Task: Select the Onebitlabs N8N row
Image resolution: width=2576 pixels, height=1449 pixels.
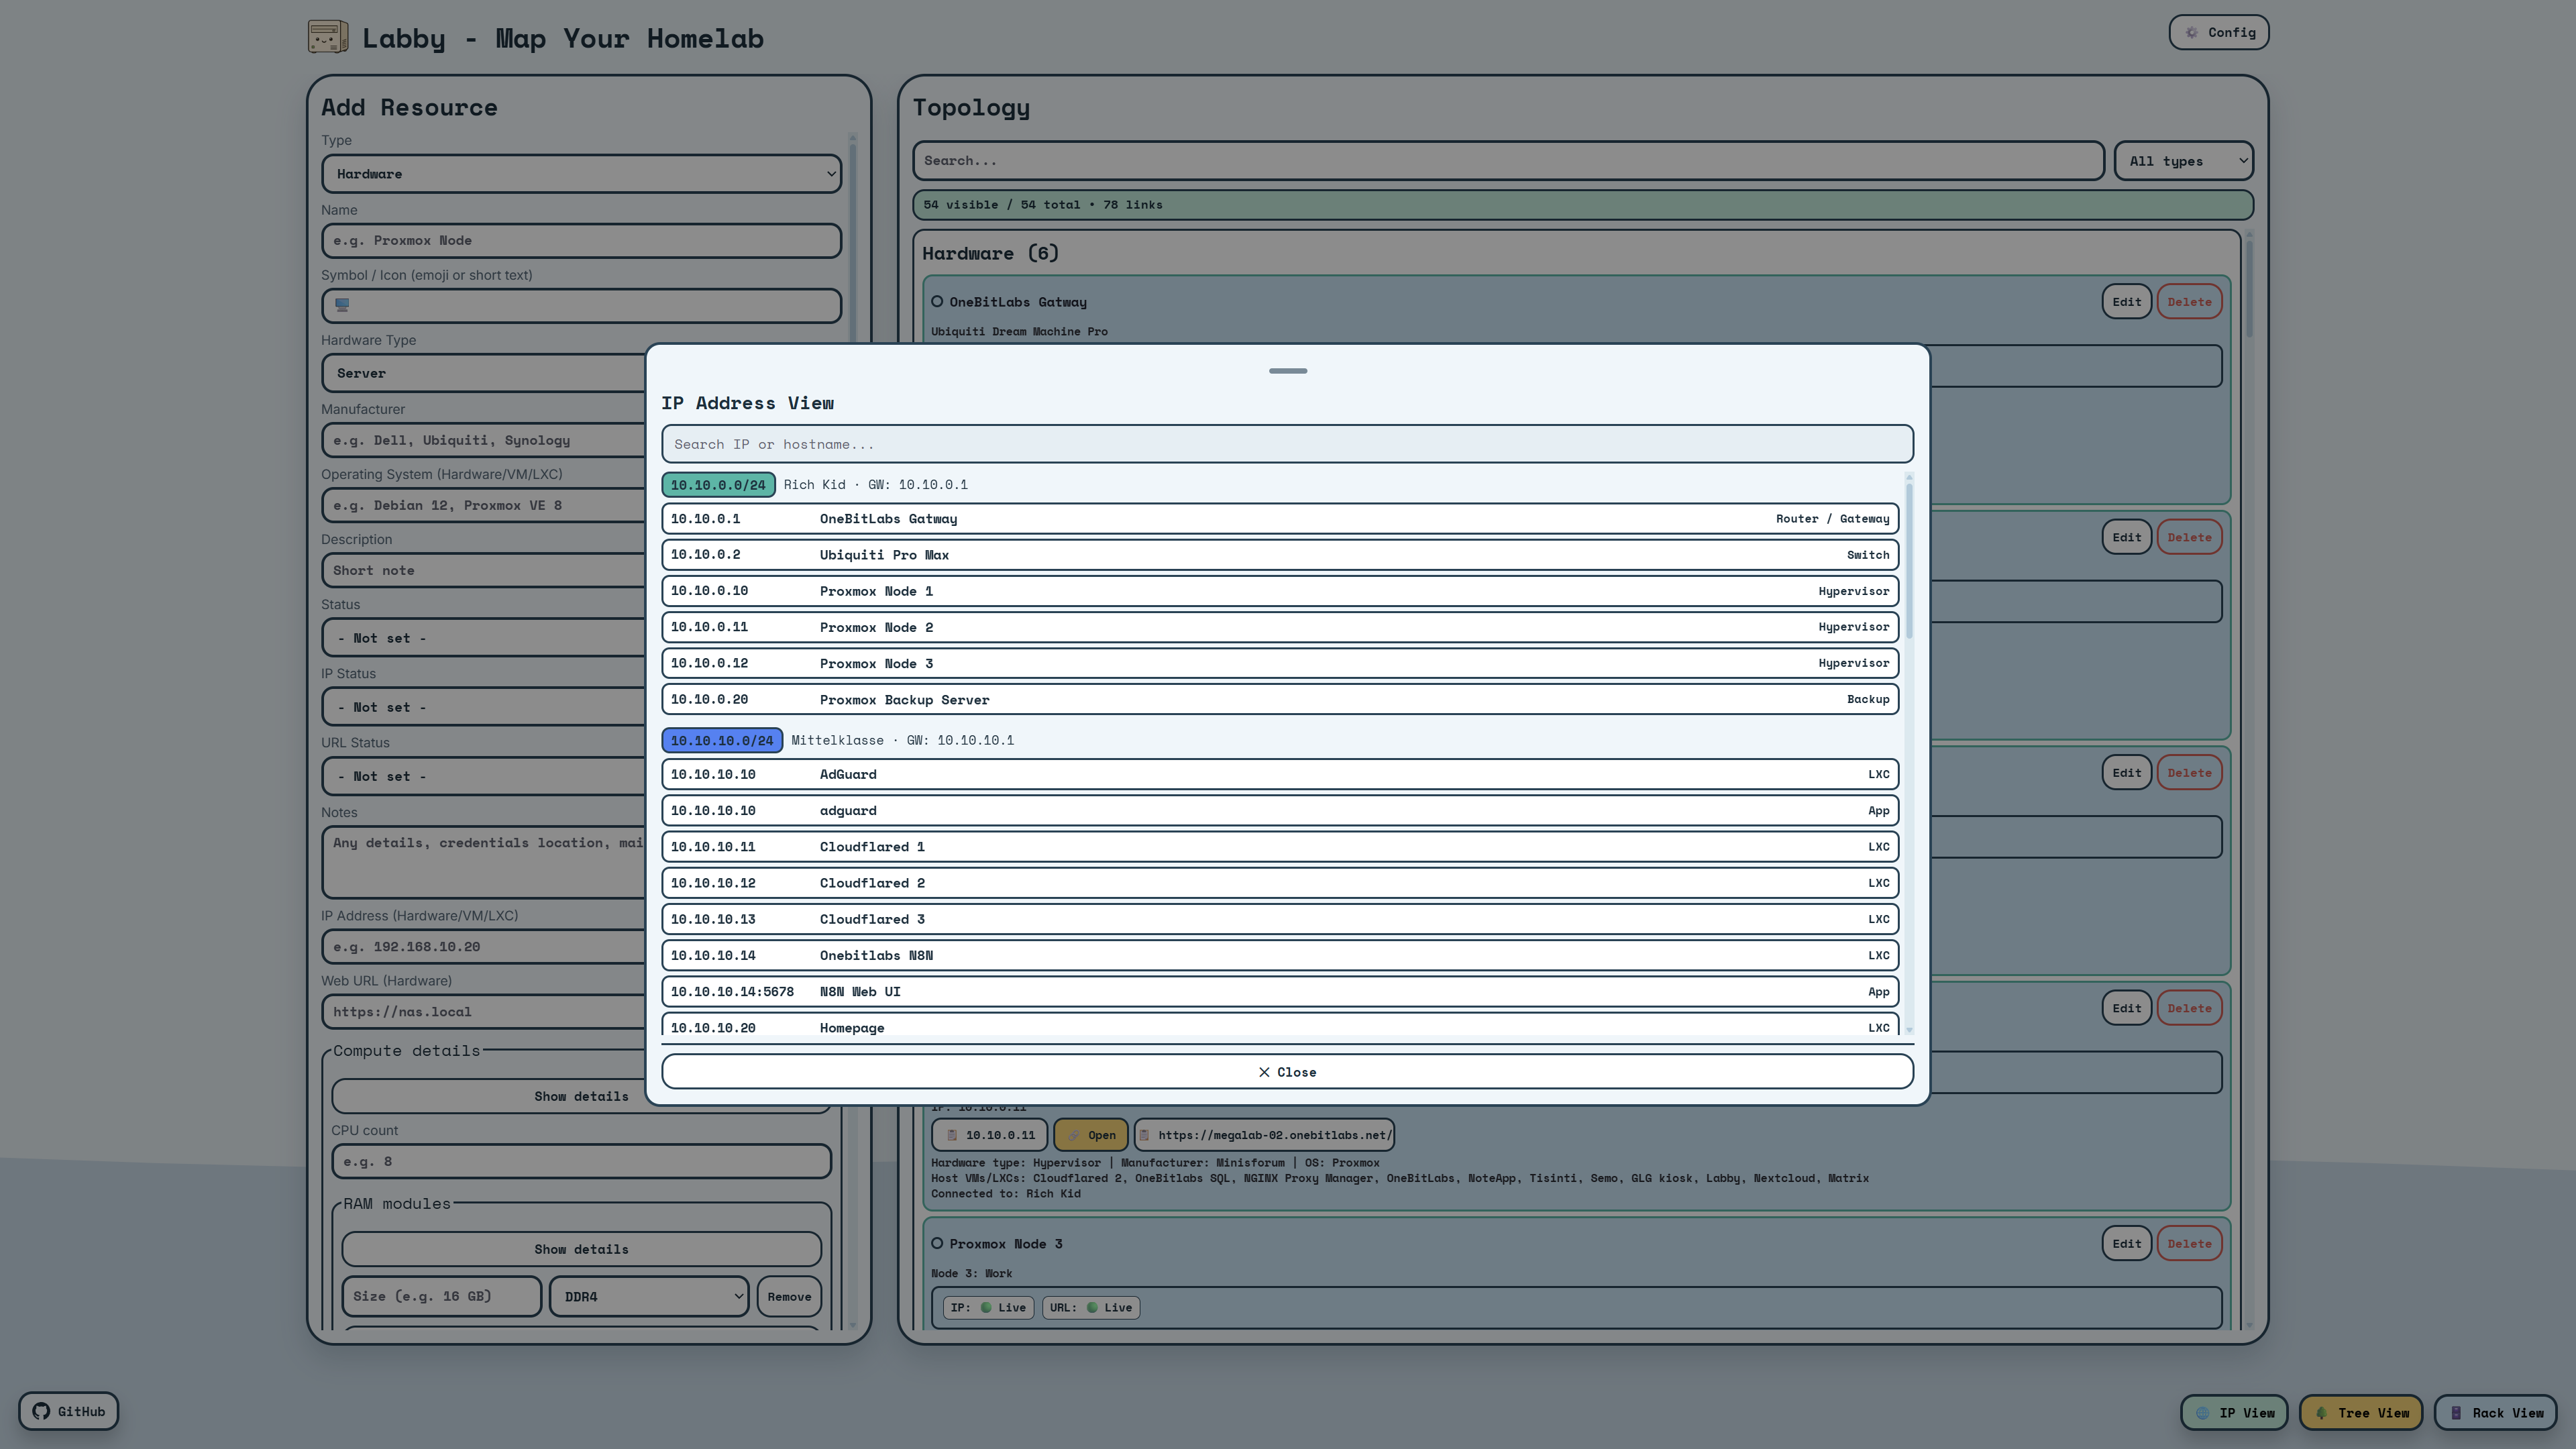Action: point(1280,955)
